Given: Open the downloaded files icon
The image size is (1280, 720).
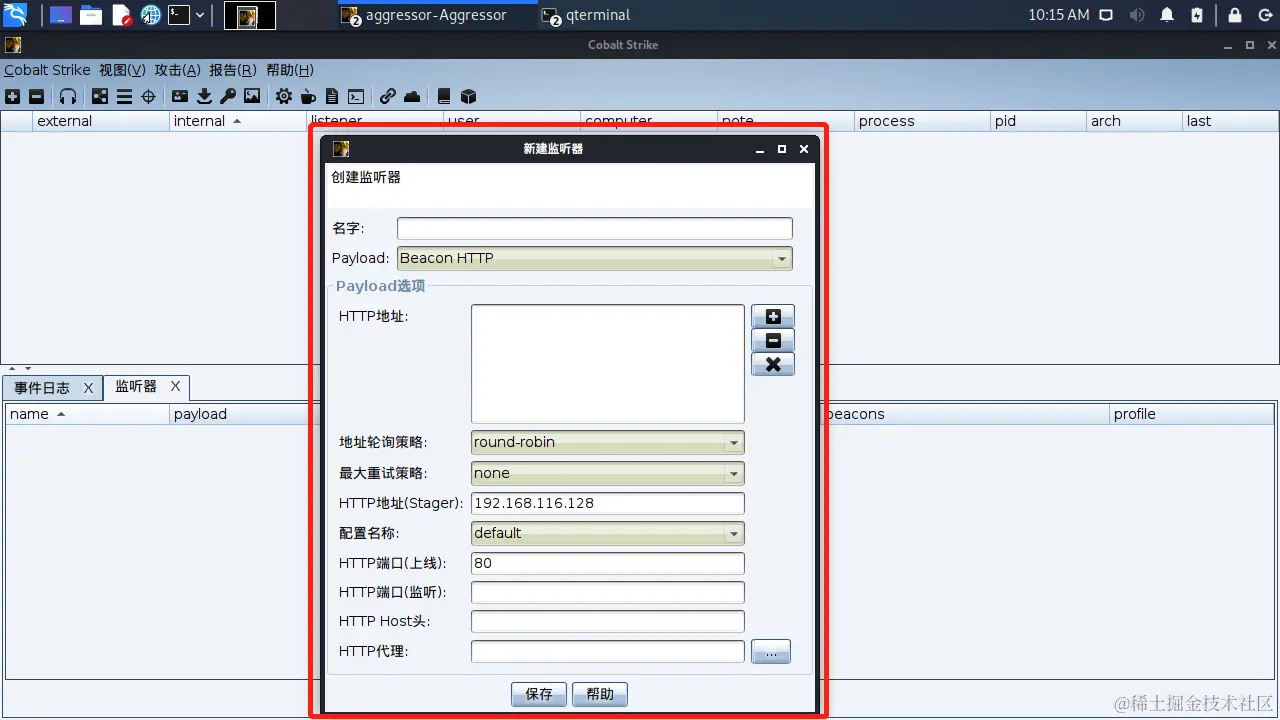Looking at the screenshot, I should (x=204, y=96).
